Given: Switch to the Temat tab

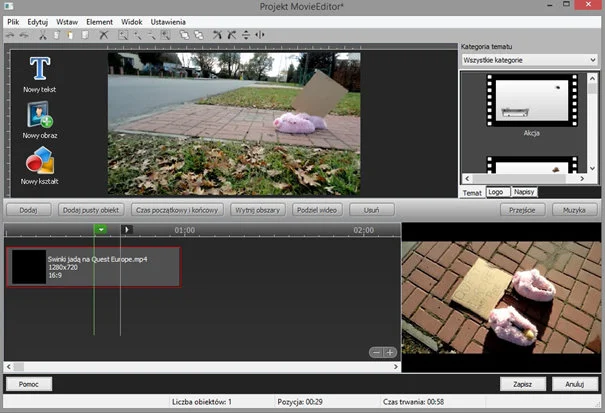Looking at the screenshot, I should (x=472, y=193).
